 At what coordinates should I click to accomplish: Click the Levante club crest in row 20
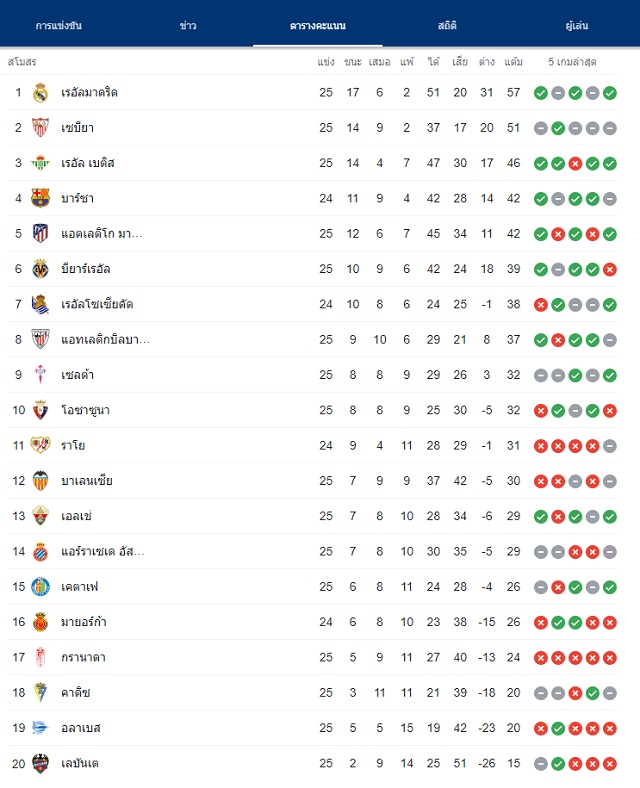pyautogui.click(x=40, y=763)
